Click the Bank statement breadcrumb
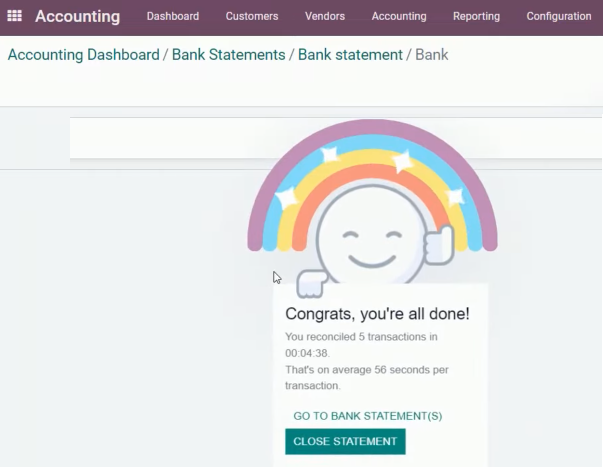The width and height of the screenshot is (603, 467). pyautogui.click(x=350, y=54)
